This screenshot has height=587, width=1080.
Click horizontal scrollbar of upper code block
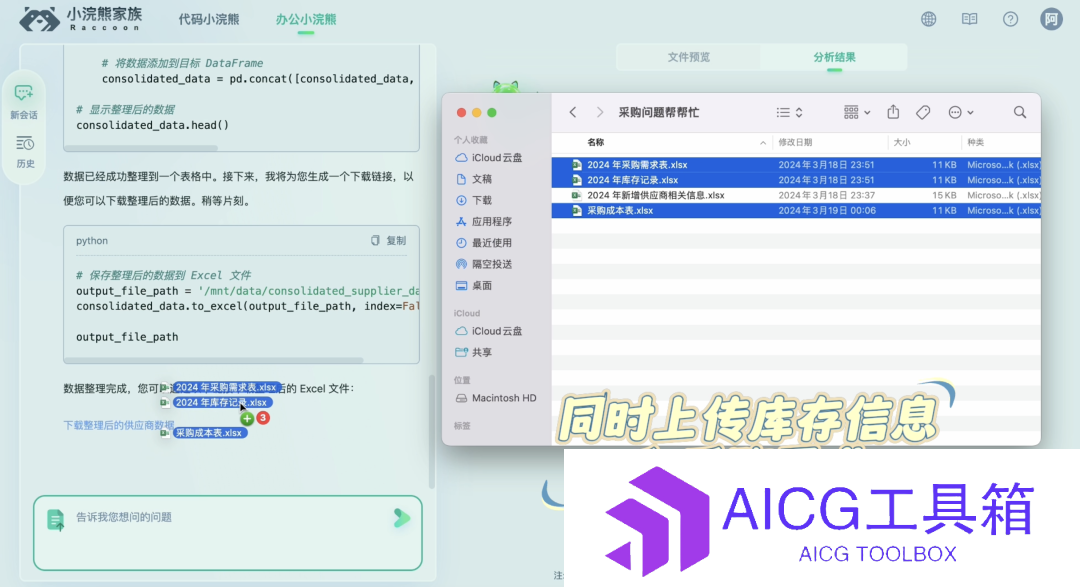click(141, 148)
